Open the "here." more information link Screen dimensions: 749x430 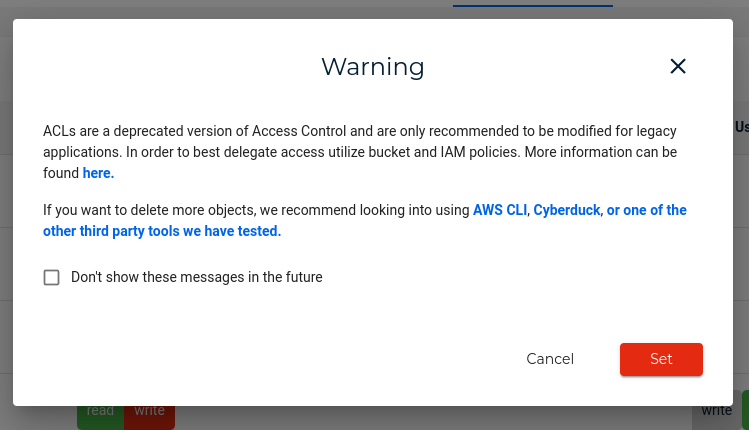(98, 173)
